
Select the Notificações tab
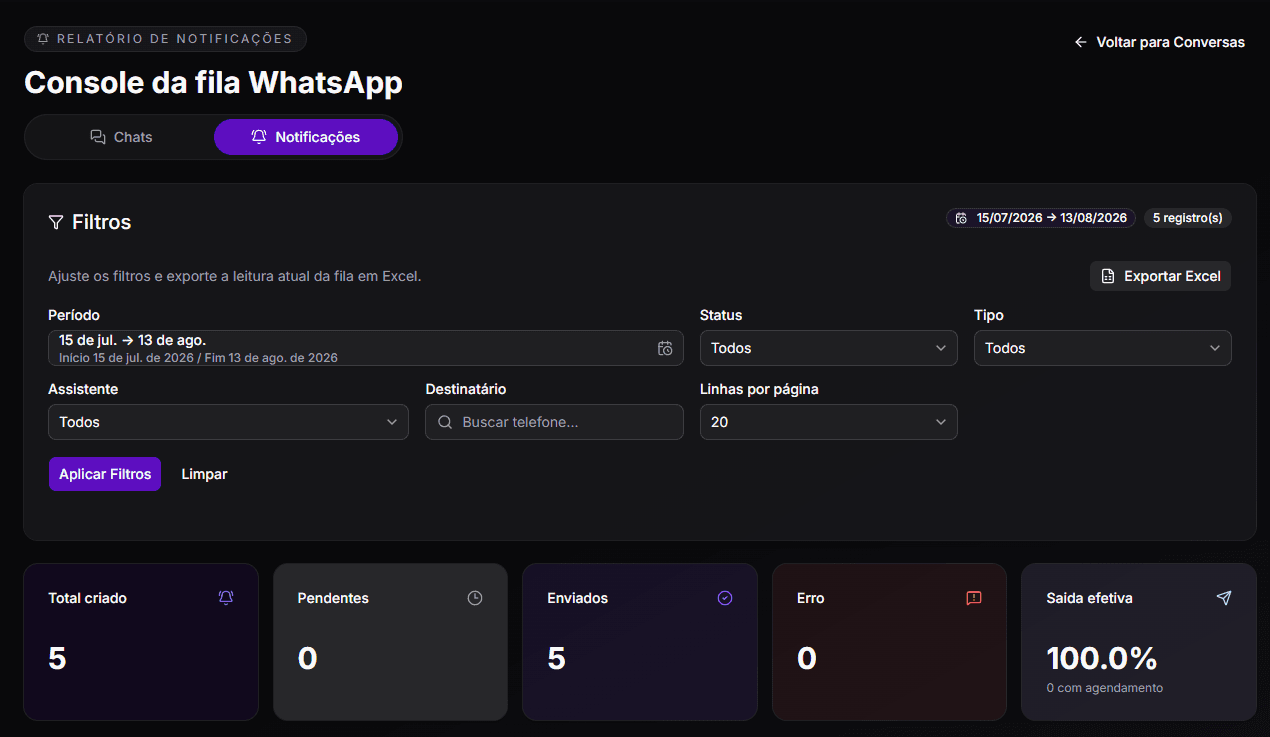[x=306, y=137]
